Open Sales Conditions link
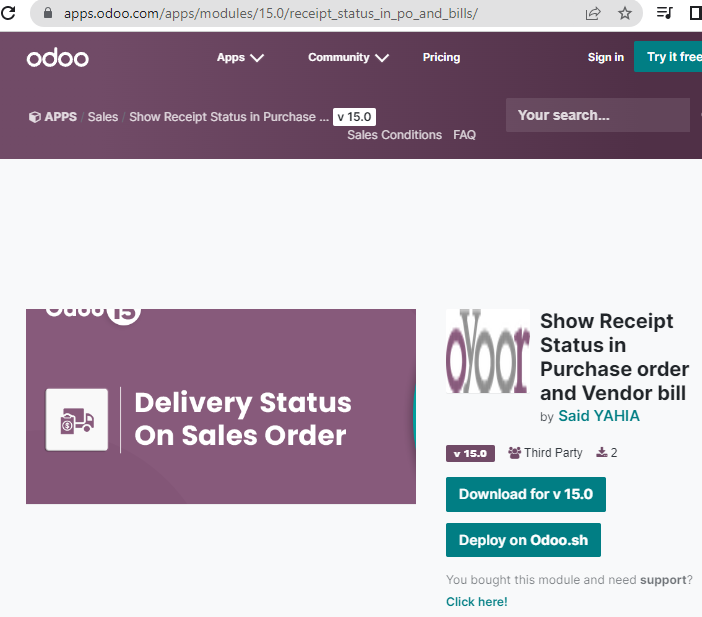 point(394,135)
